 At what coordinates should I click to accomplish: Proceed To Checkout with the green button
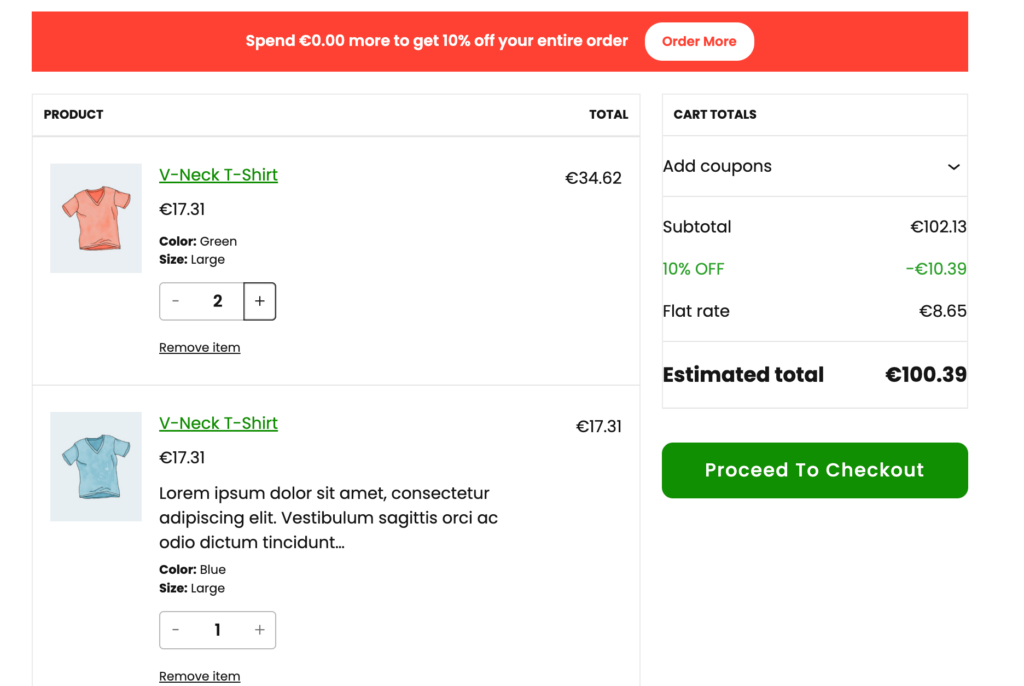point(814,470)
